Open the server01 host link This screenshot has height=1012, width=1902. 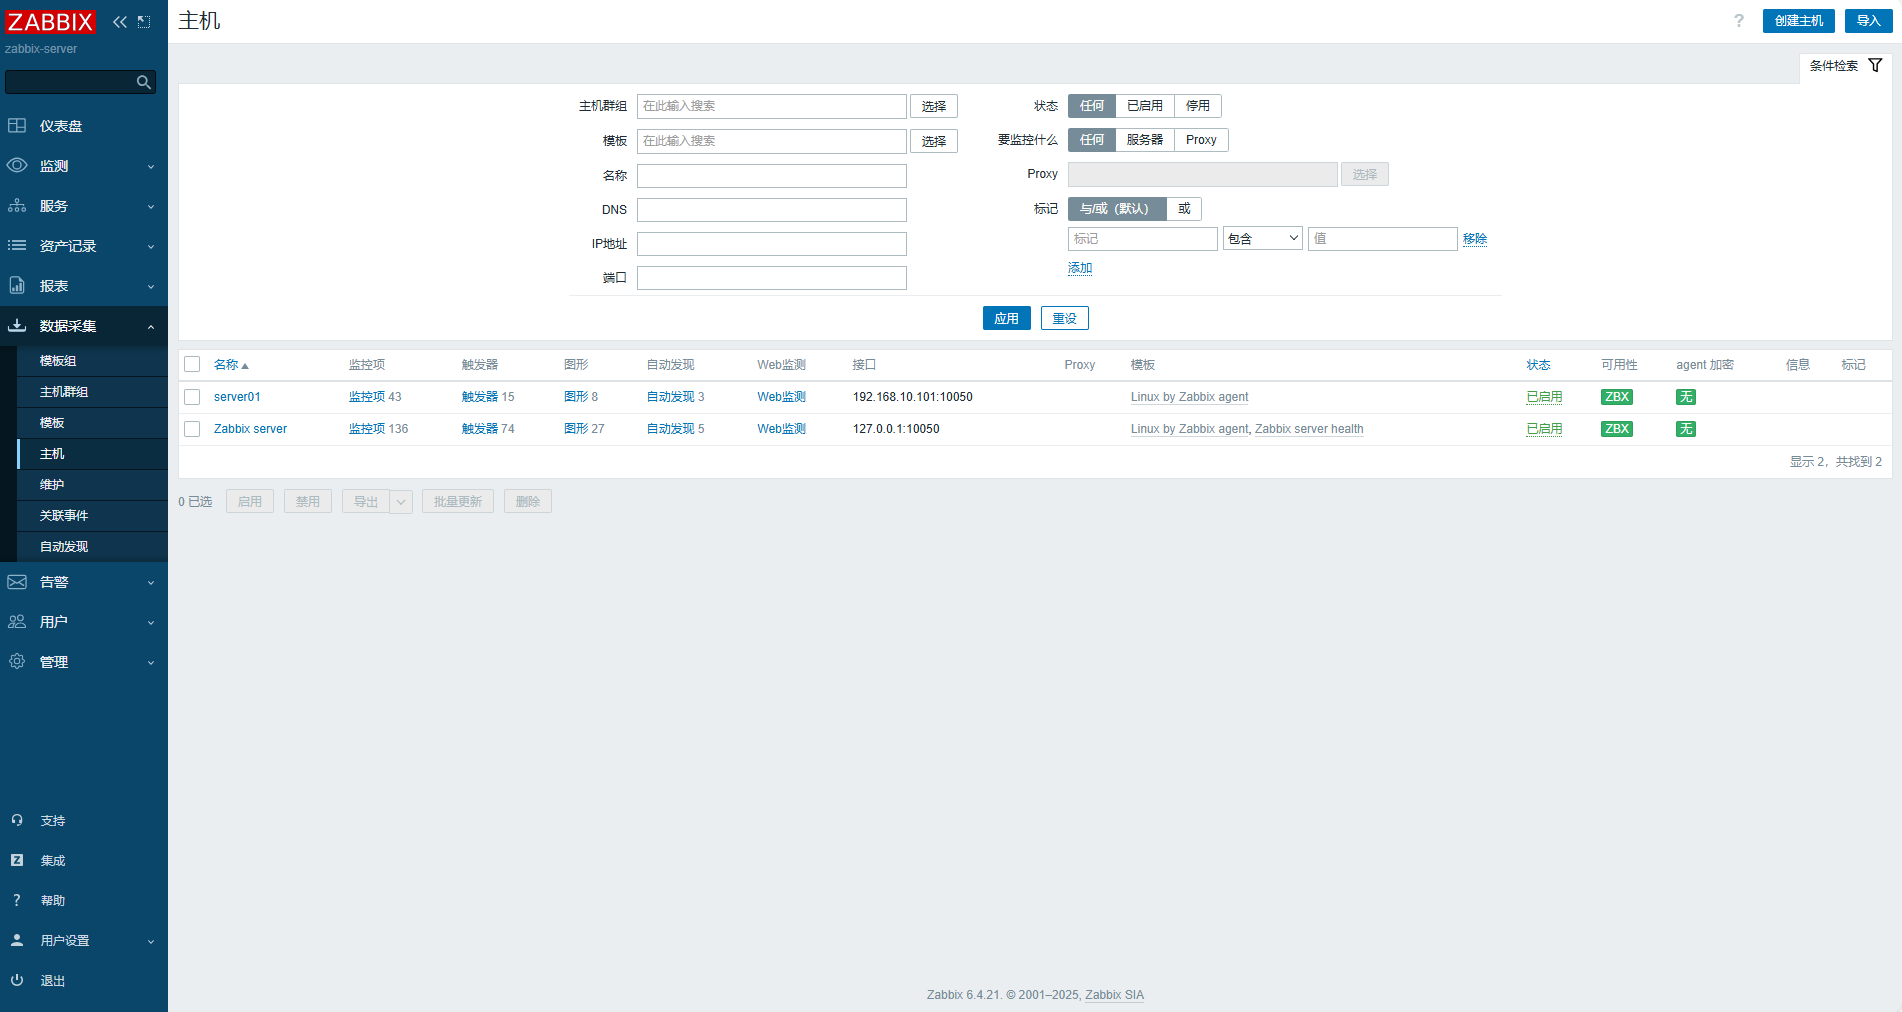tap(237, 397)
